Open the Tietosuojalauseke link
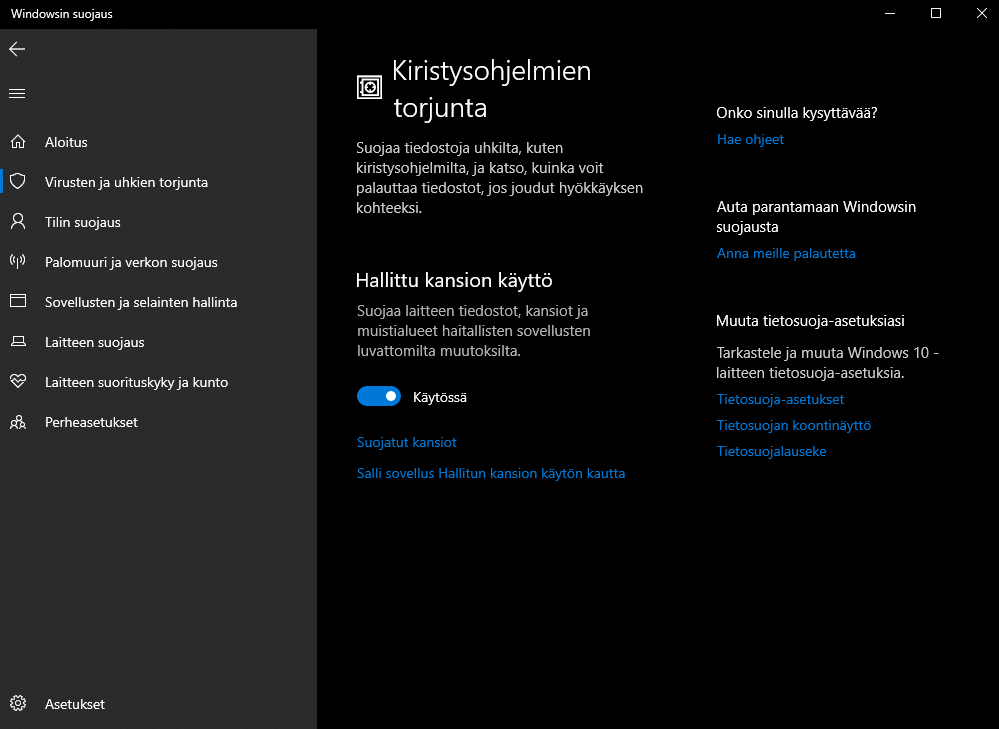The width and height of the screenshot is (999, 729). 771,452
